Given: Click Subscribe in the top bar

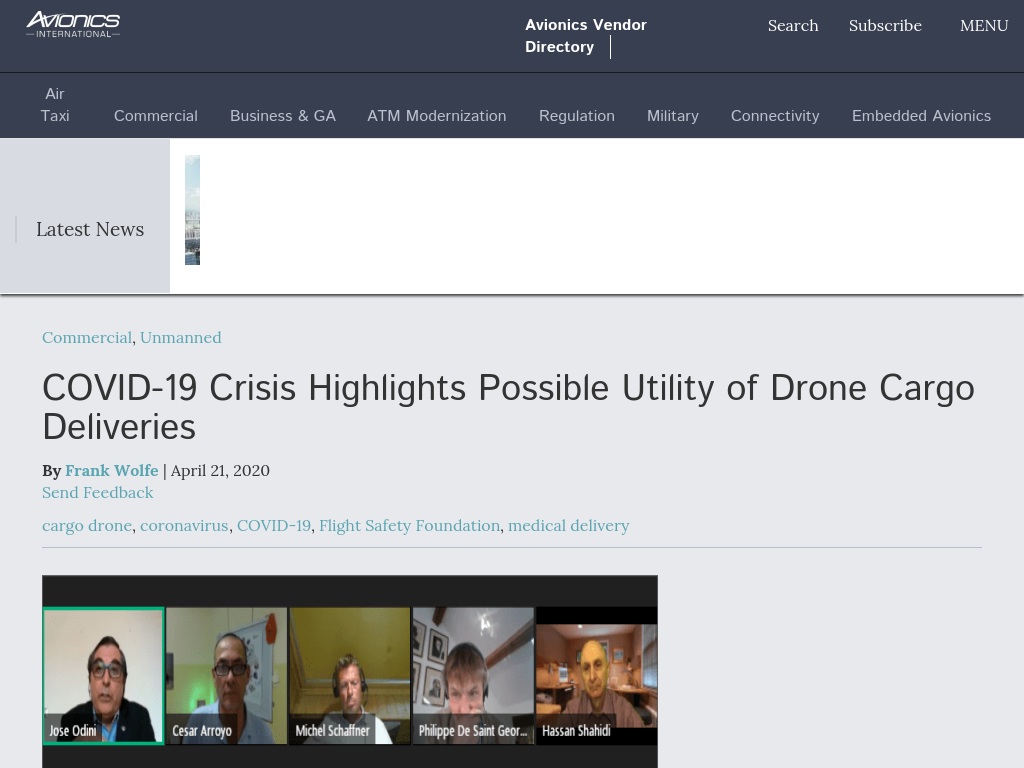Looking at the screenshot, I should [x=885, y=25].
